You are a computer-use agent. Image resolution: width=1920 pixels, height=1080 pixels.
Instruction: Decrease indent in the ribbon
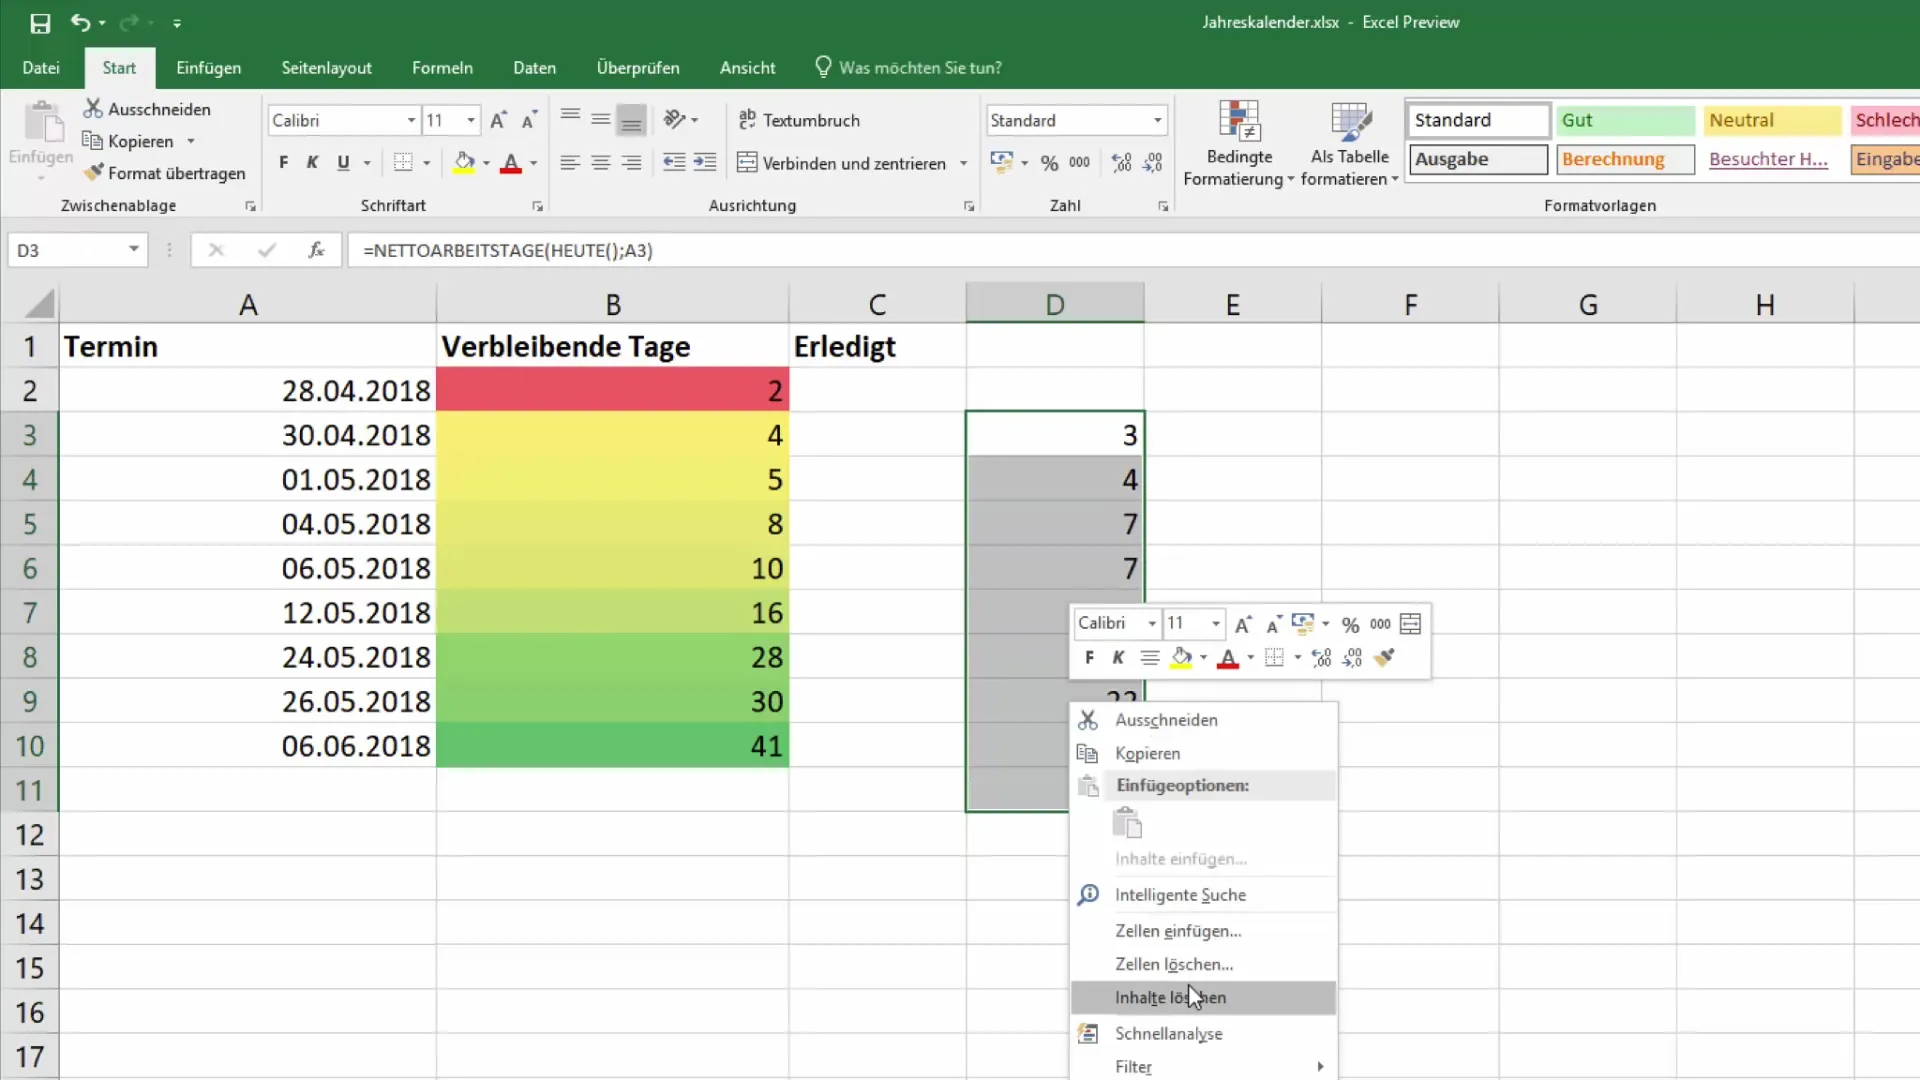pyautogui.click(x=675, y=162)
